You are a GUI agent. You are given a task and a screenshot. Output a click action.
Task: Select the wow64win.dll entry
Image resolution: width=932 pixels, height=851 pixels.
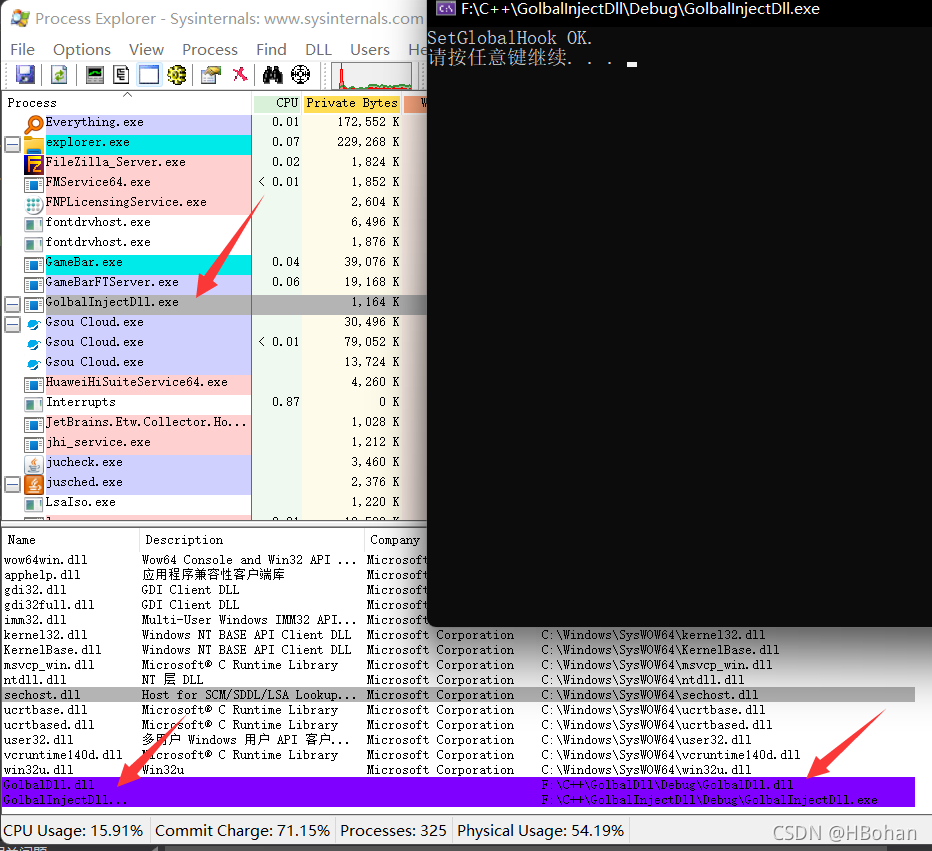pyautogui.click(x=214, y=560)
